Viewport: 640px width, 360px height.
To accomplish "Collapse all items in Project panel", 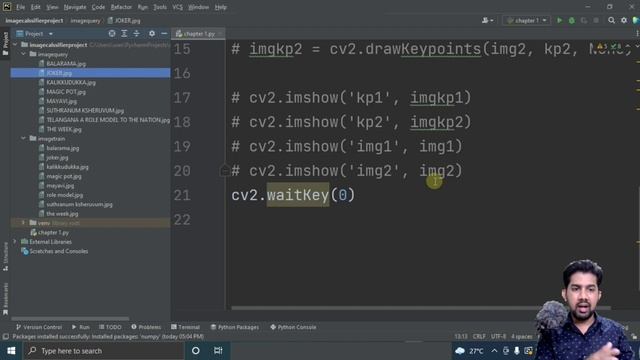I will (x=136, y=33).
